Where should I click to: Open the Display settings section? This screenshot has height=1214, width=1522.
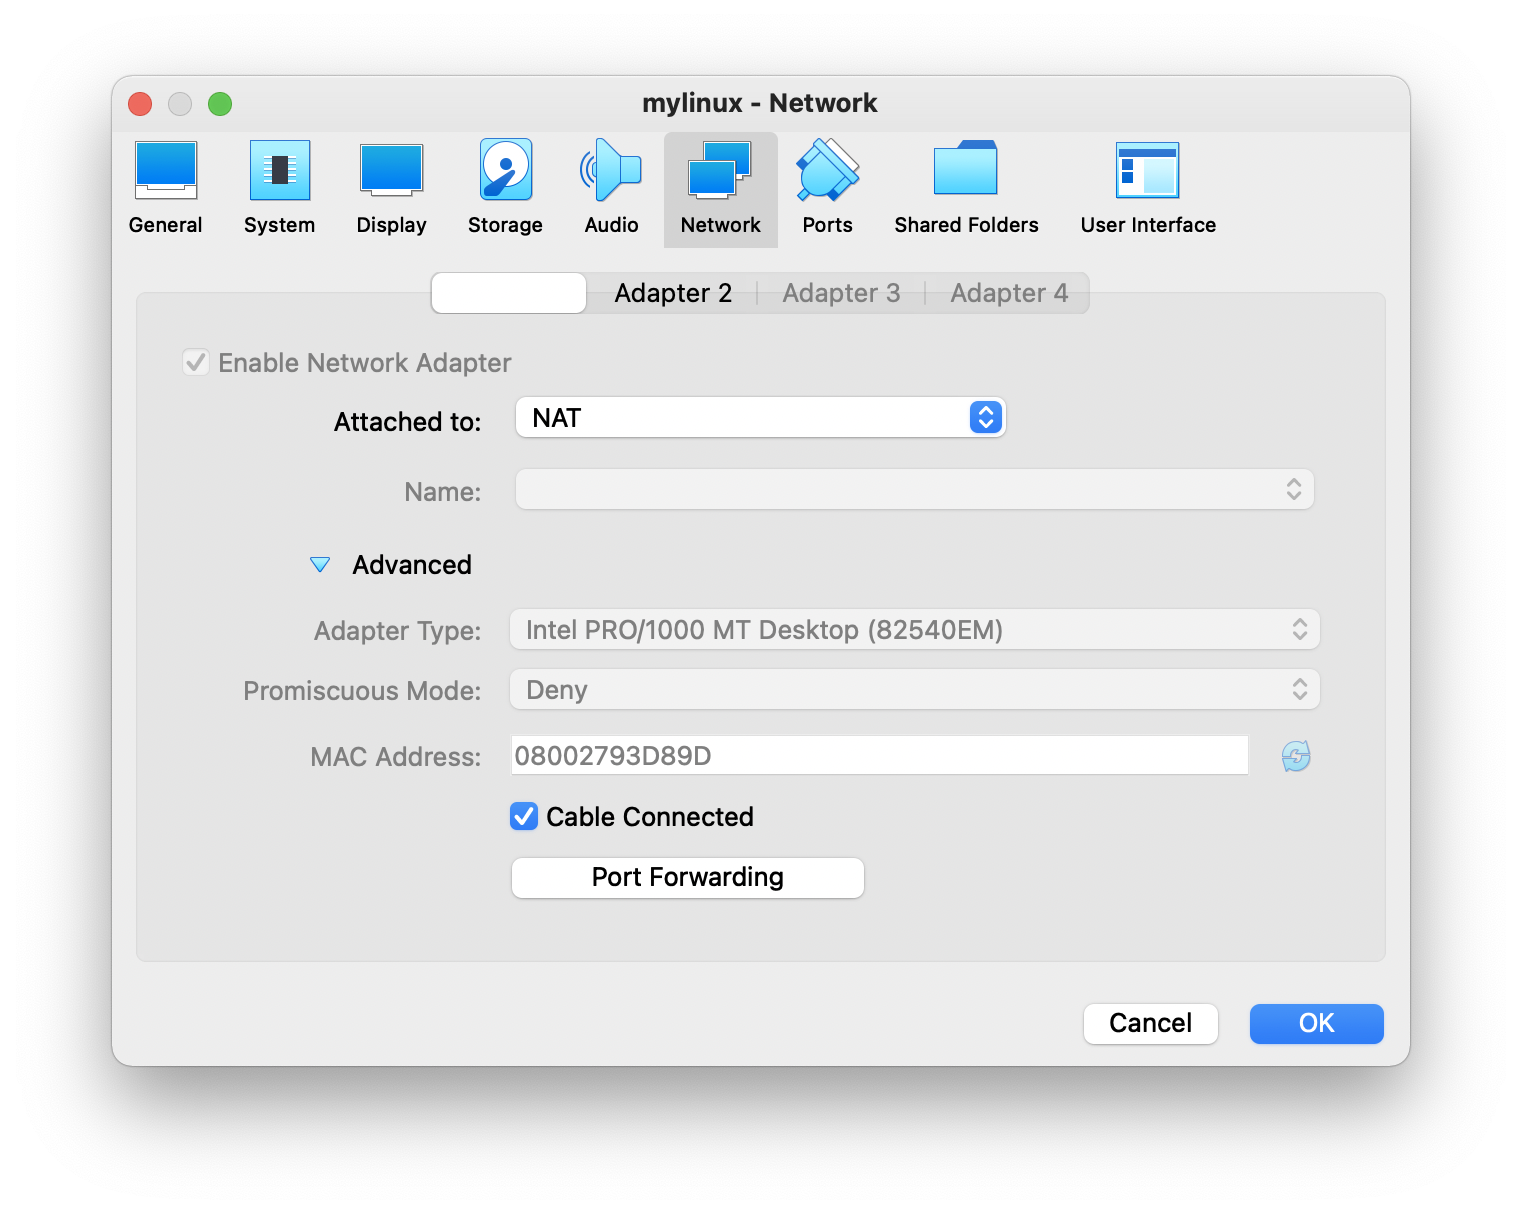pos(392,189)
